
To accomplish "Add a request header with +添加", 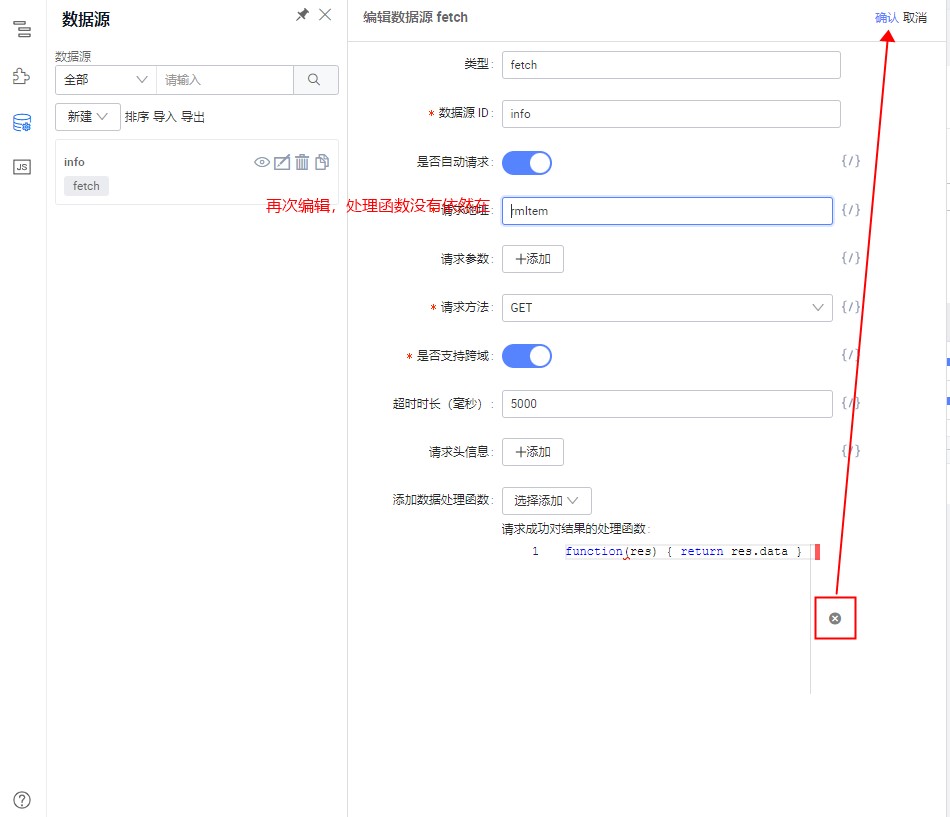I will pos(533,452).
